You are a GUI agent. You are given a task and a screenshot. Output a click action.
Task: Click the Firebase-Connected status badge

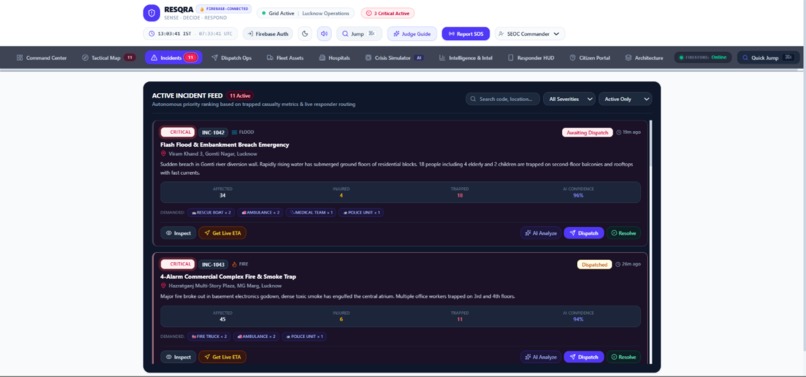click(x=224, y=9)
